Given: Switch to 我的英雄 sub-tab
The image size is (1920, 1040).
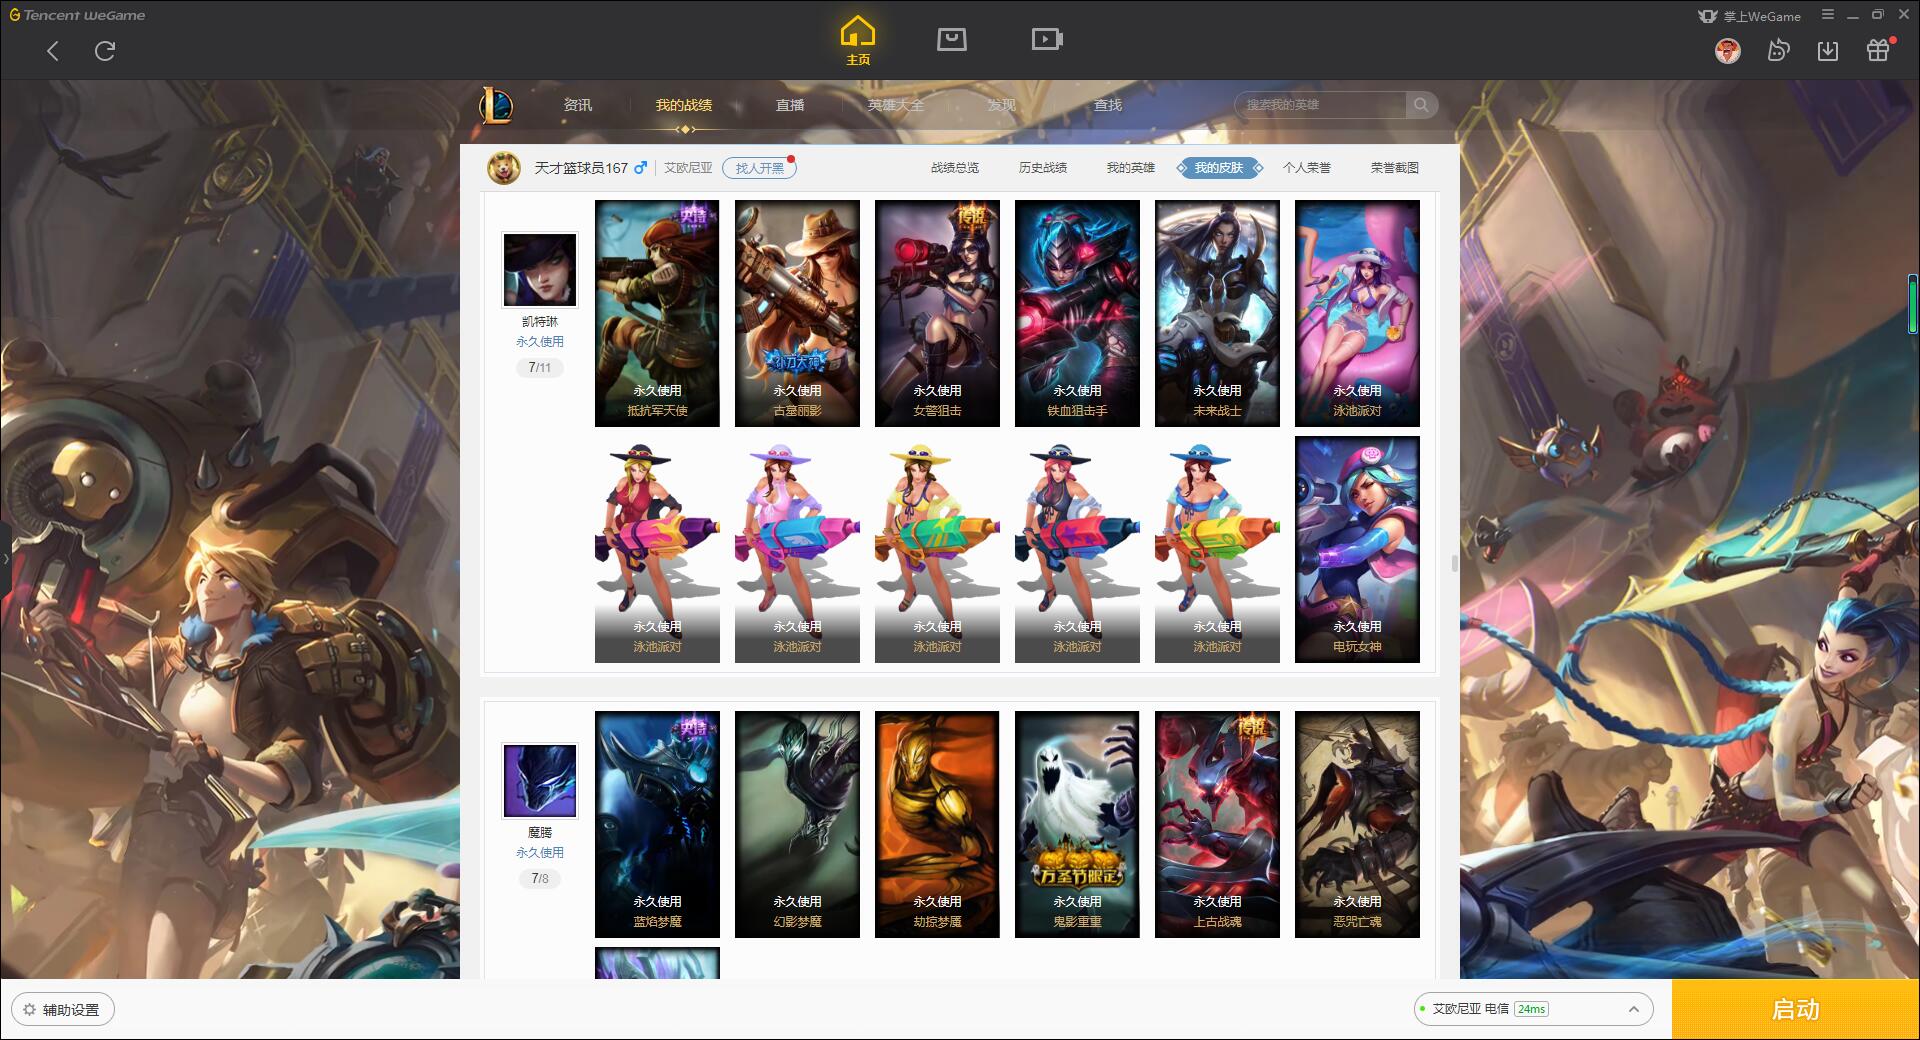Looking at the screenshot, I should tap(1131, 168).
